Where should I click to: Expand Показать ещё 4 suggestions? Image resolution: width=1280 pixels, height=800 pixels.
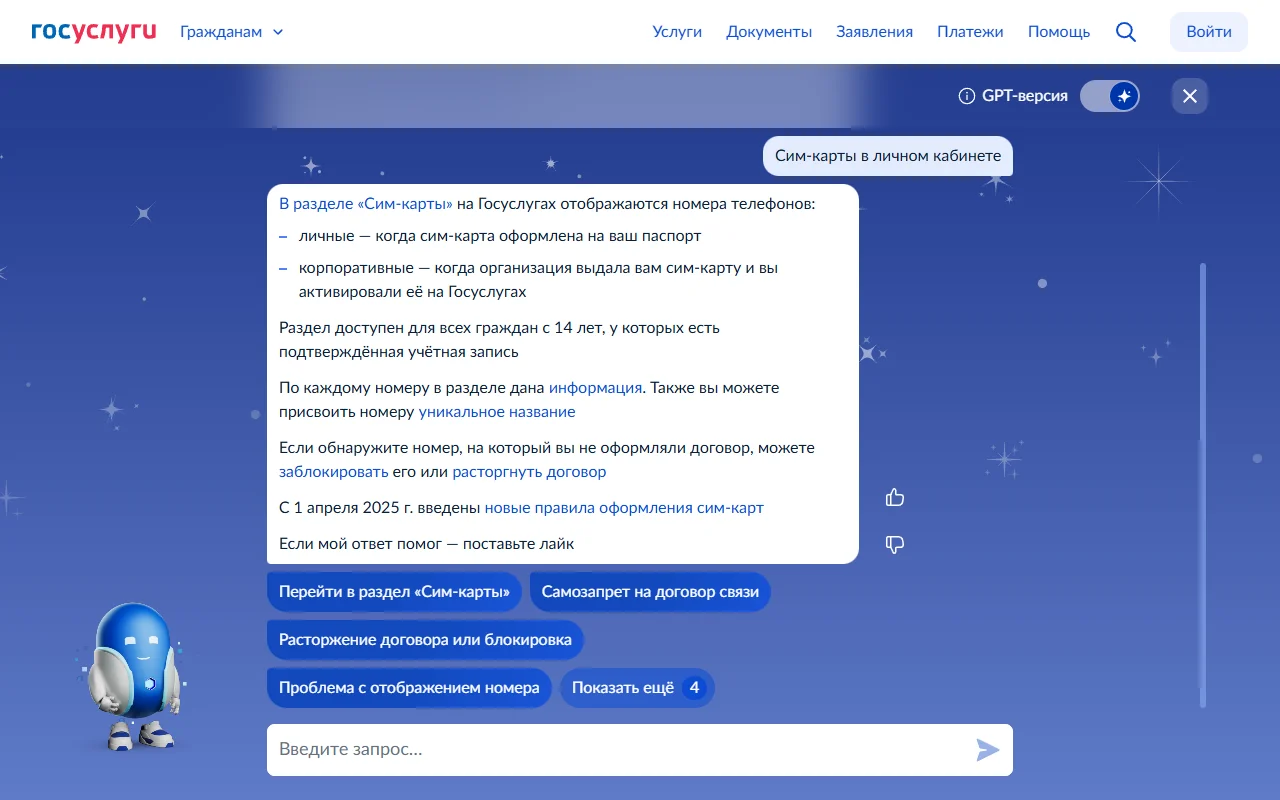[x=637, y=688]
